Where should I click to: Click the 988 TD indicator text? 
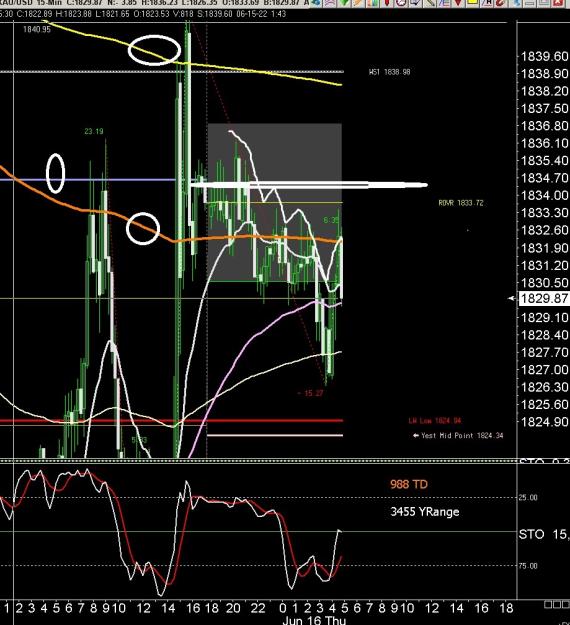pos(409,484)
